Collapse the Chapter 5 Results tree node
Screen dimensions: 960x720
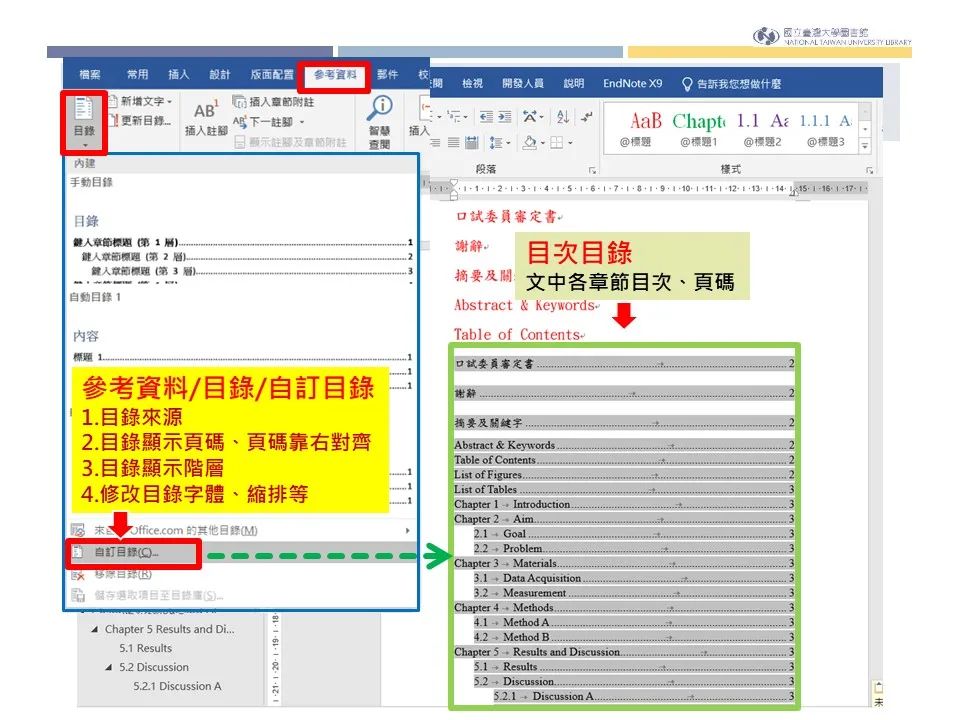pyautogui.click(x=97, y=629)
